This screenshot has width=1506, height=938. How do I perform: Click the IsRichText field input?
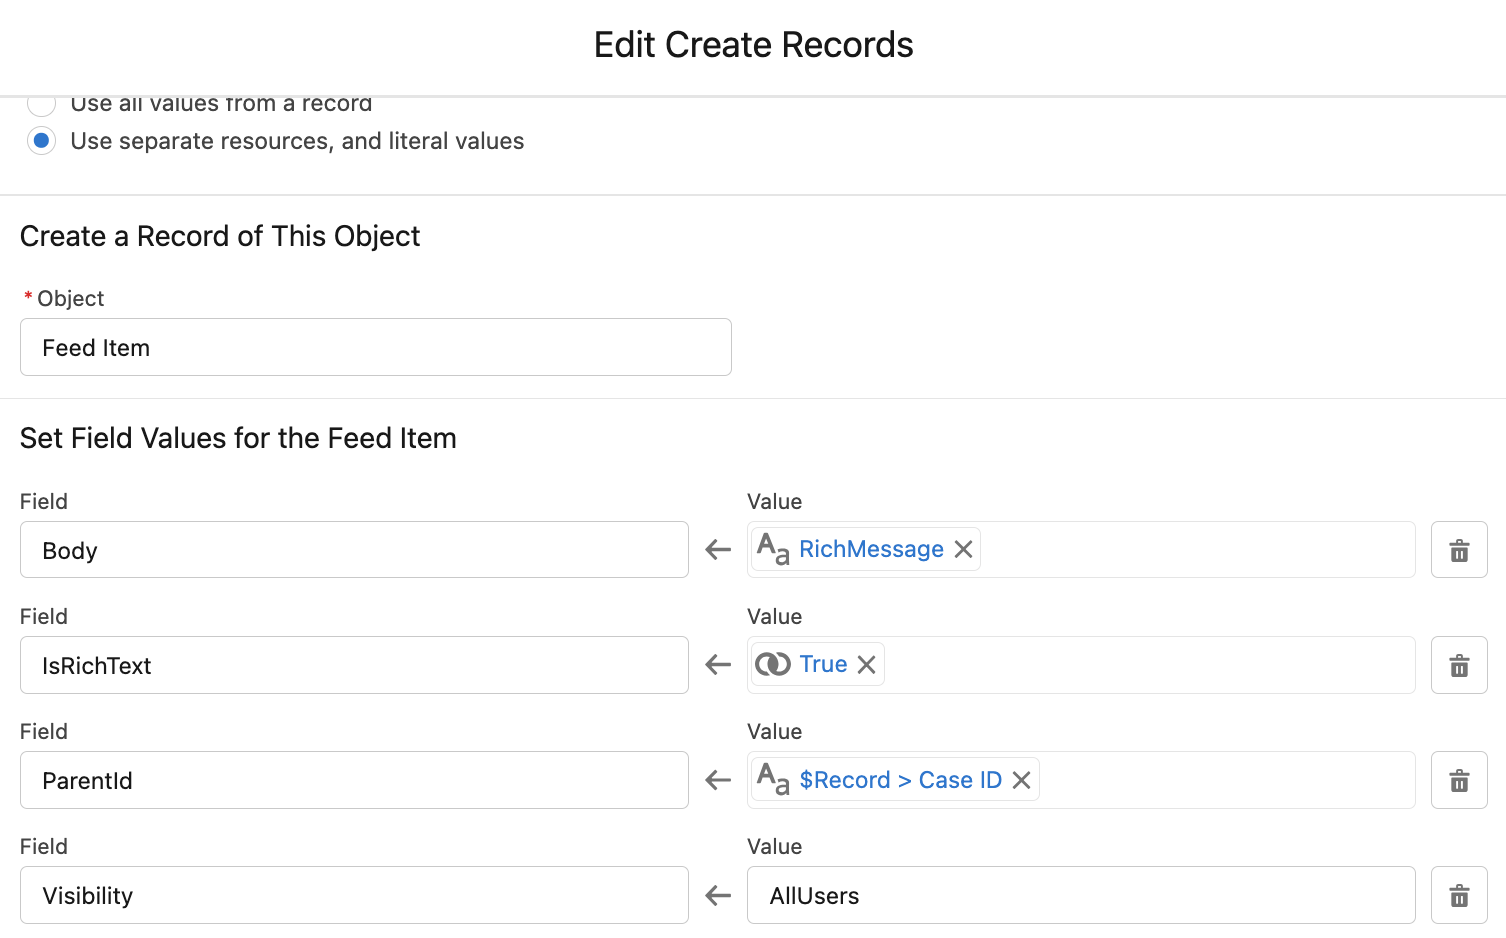click(x=354, y=664)
